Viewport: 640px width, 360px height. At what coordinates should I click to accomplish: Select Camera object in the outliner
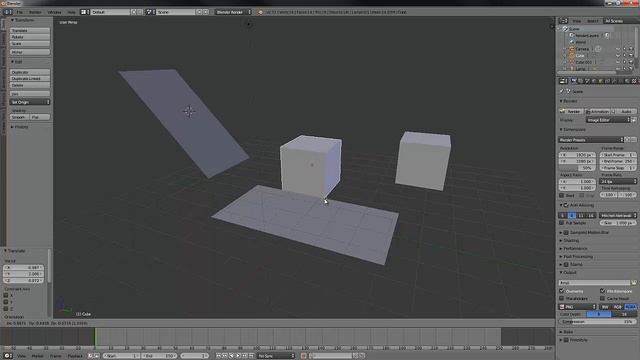click(x=582, y=49)
